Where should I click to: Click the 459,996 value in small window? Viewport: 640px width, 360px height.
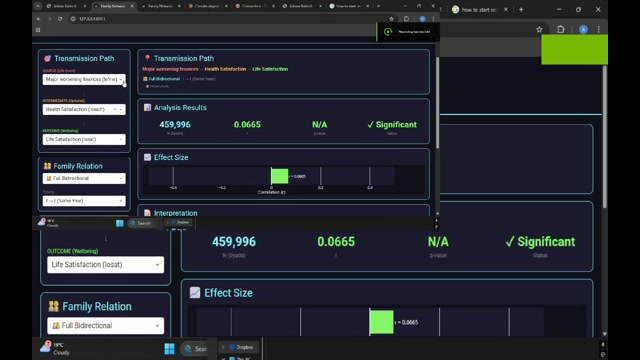(x=175, y=124)
